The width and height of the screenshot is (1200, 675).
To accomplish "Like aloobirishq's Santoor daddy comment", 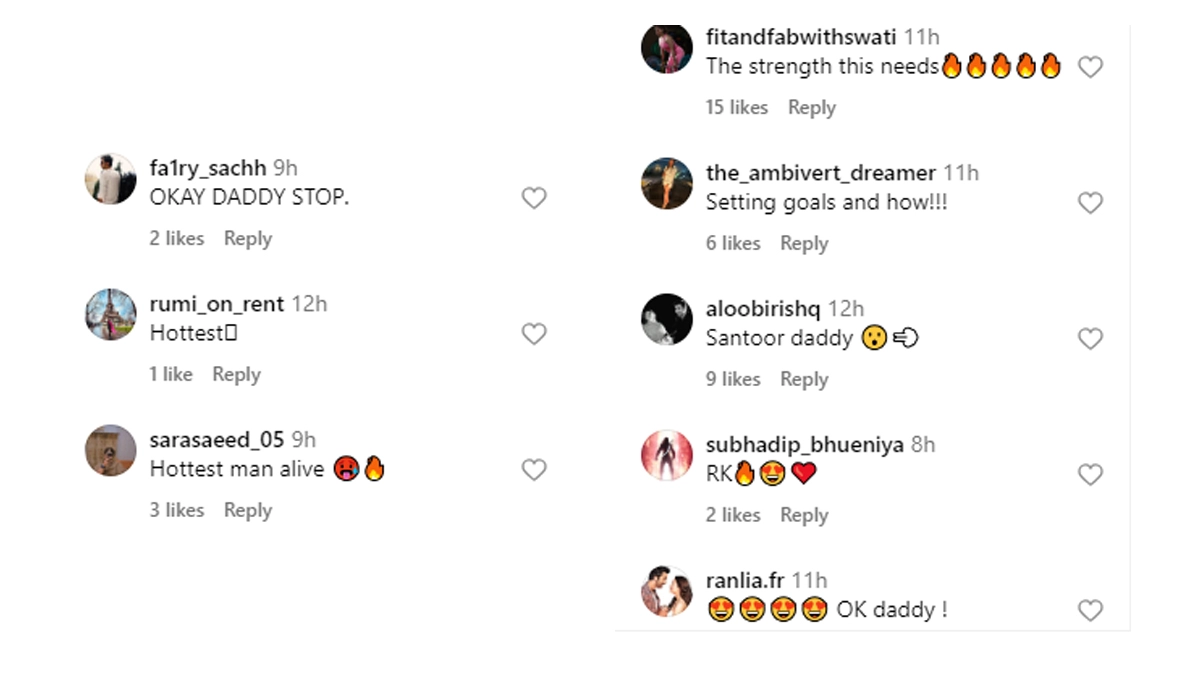I will click(1090, 339).
